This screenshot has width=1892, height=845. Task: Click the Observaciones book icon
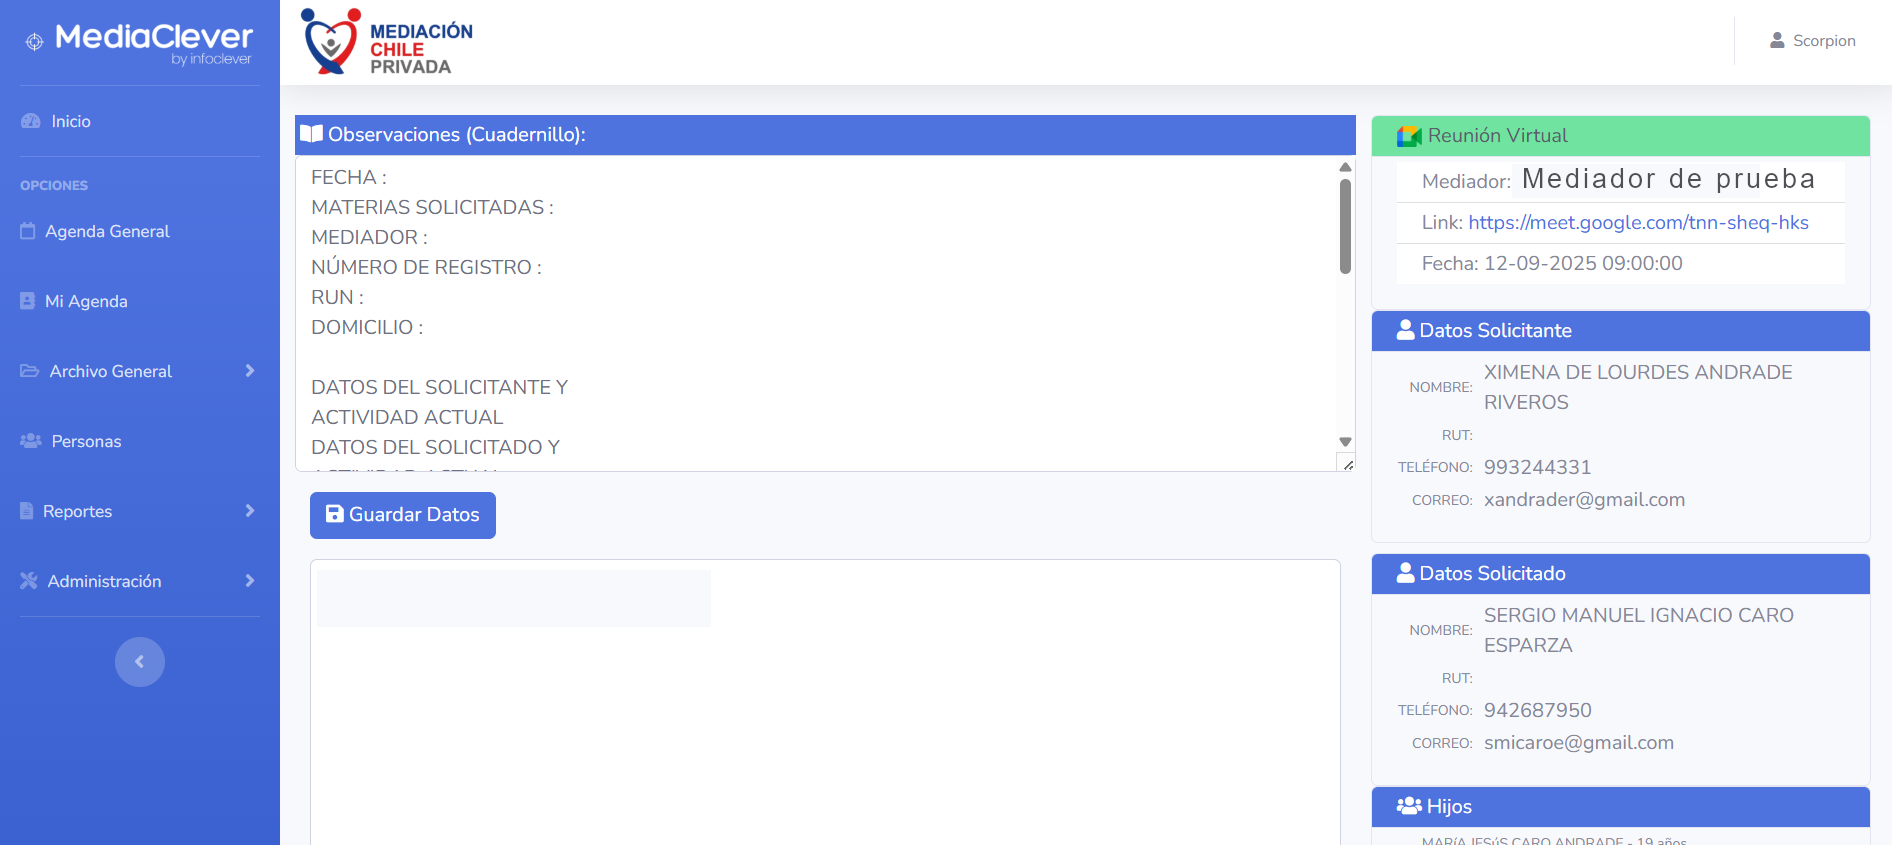312,134
